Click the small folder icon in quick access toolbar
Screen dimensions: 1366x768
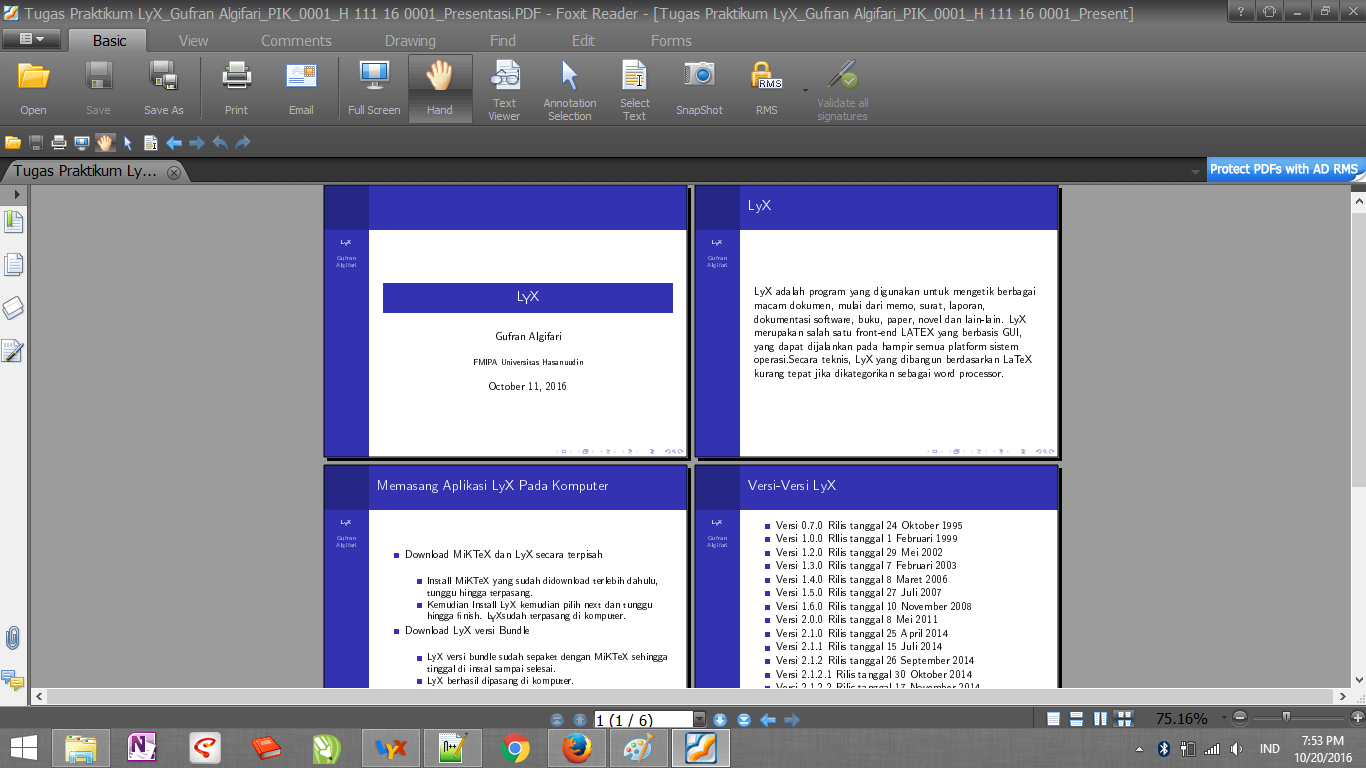pos(13,143)
